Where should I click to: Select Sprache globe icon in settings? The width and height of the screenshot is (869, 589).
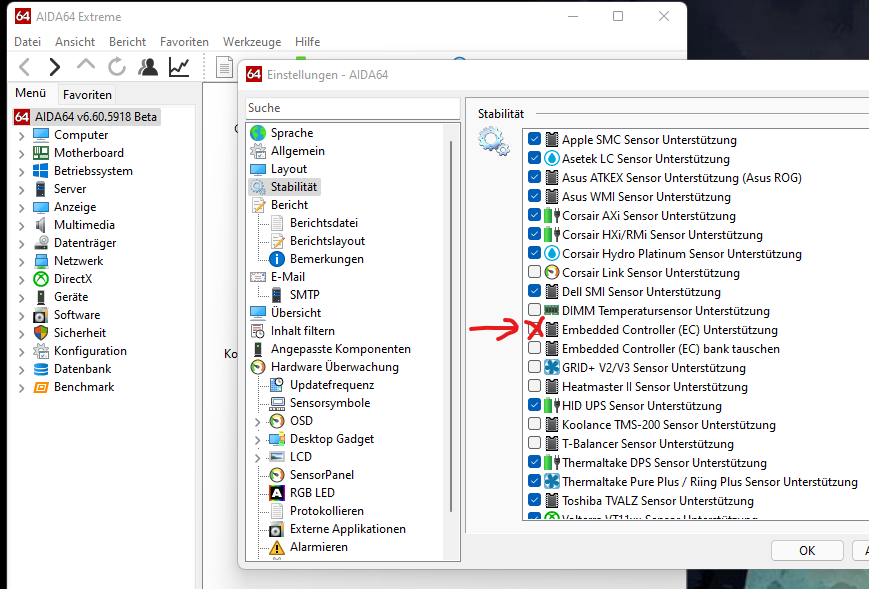point(258,133)
